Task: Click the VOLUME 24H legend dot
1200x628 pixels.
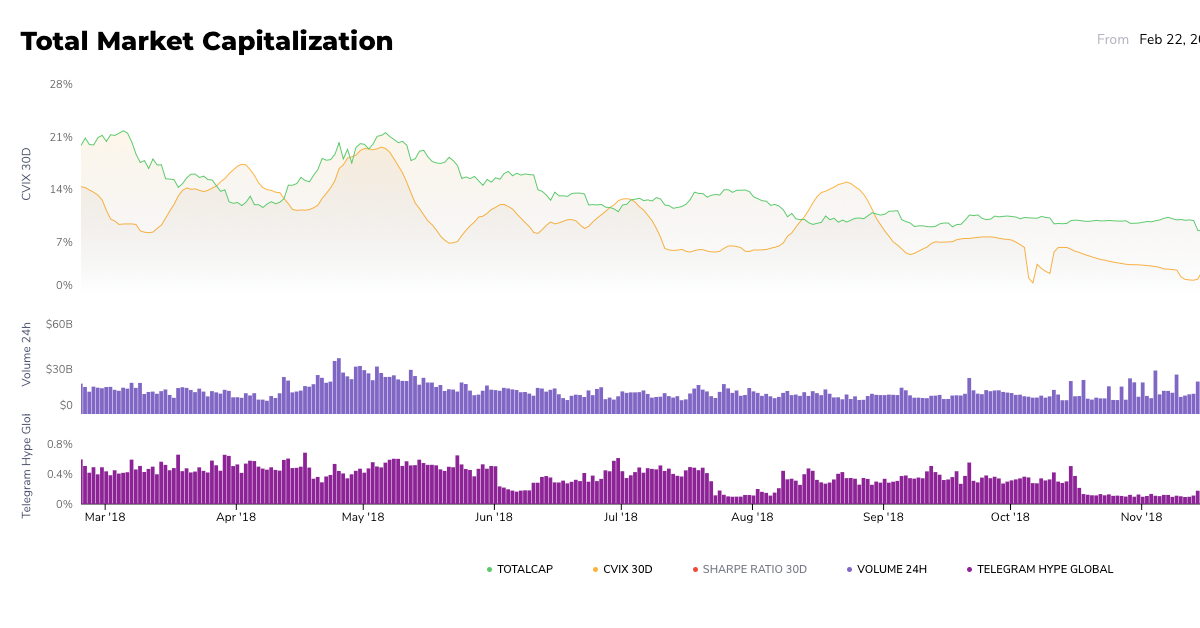Action: pos(849,570)
